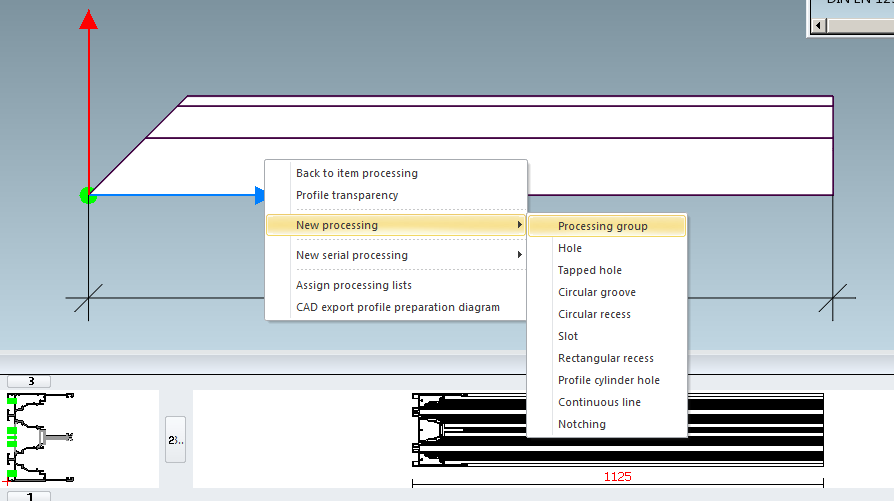Click CAD export profile preparation diagram
This screenshot has height=501, width=894.
coord(397,307)
